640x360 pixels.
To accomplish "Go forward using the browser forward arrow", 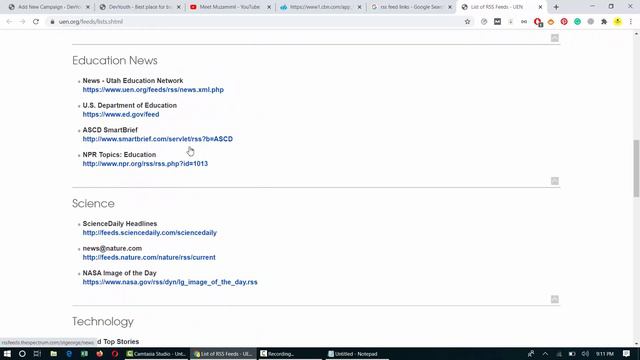I will (x=22, y=22).
